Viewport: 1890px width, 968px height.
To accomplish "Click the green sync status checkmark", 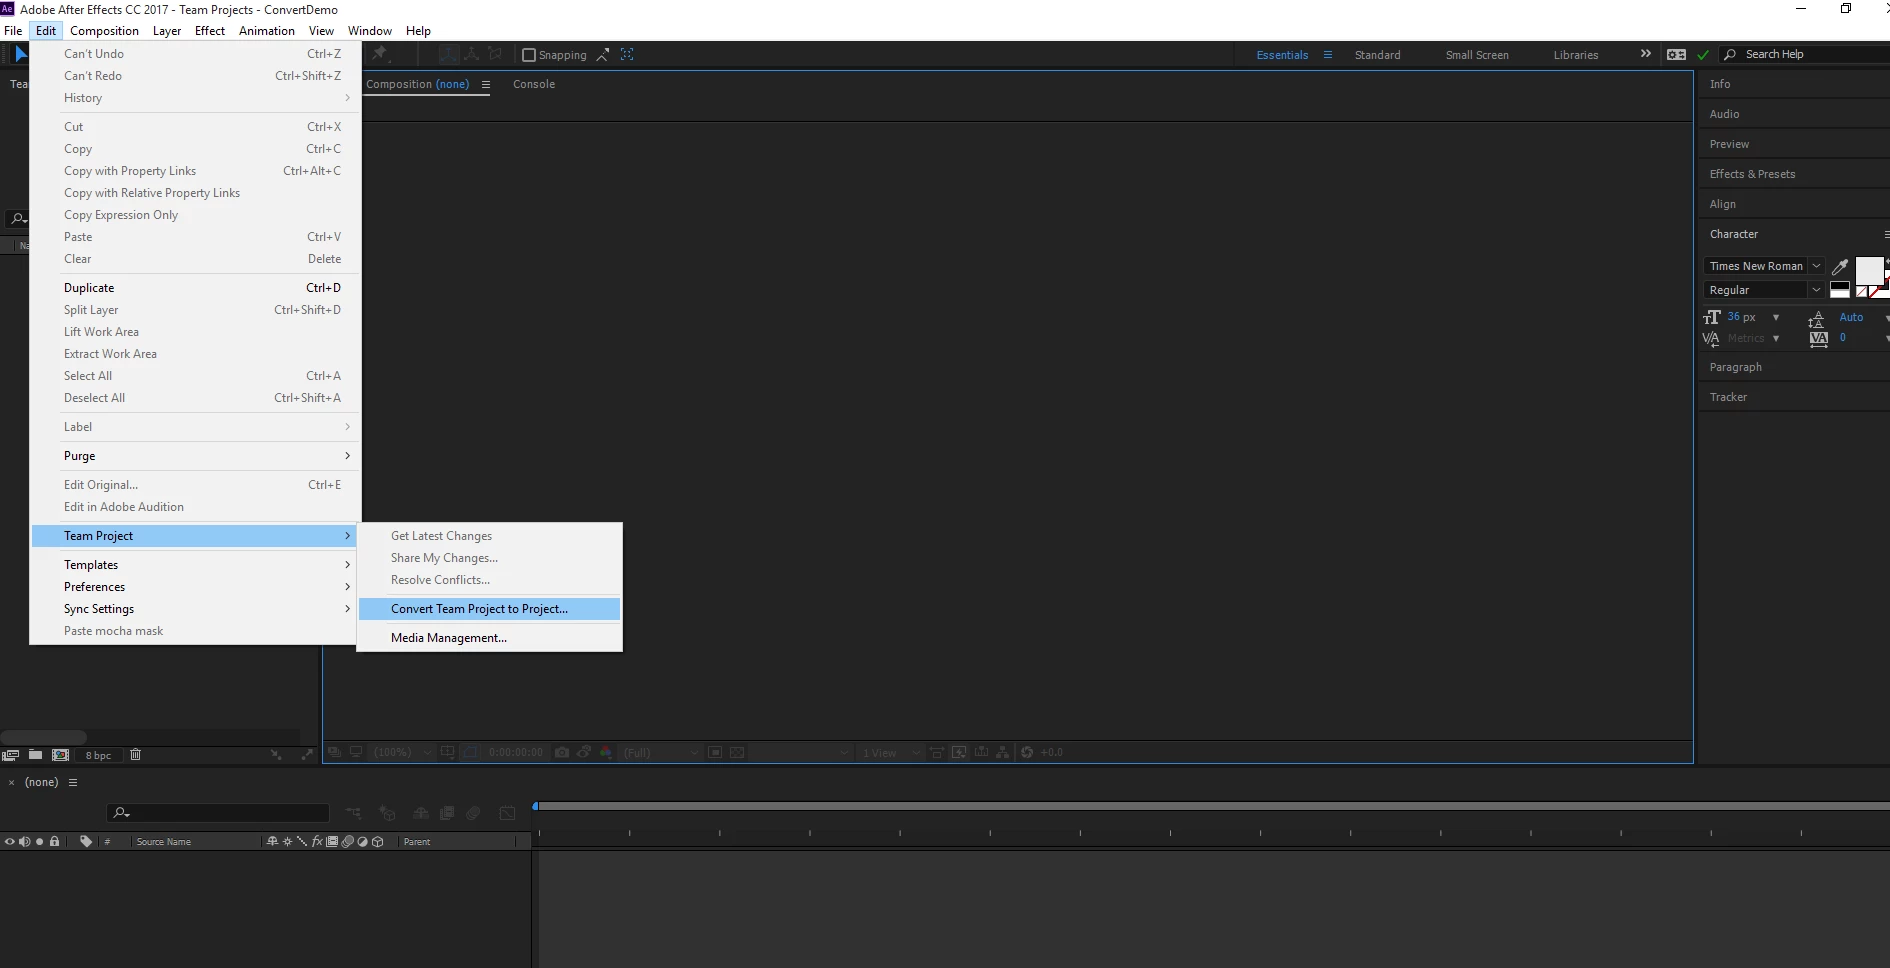I will click(x=1703, y=55).
